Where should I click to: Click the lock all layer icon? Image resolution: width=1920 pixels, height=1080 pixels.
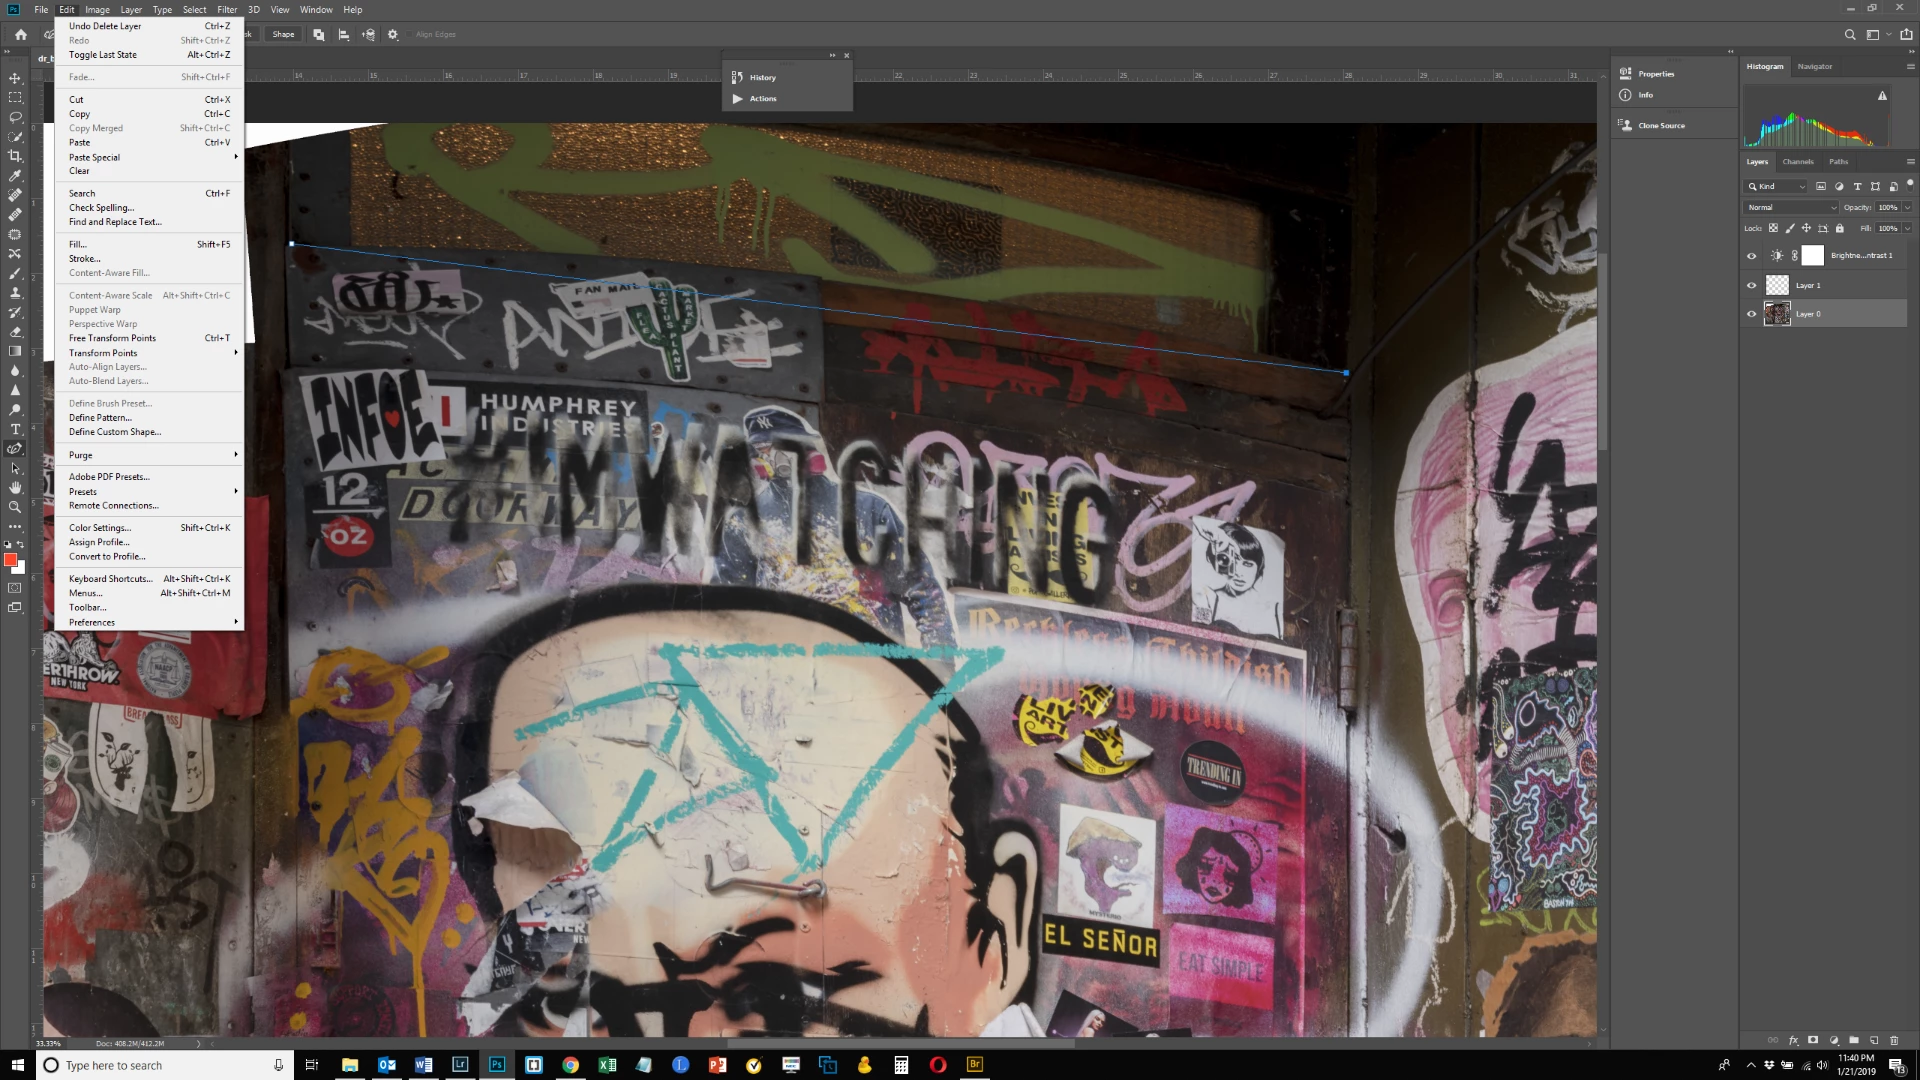[1839, 228]
